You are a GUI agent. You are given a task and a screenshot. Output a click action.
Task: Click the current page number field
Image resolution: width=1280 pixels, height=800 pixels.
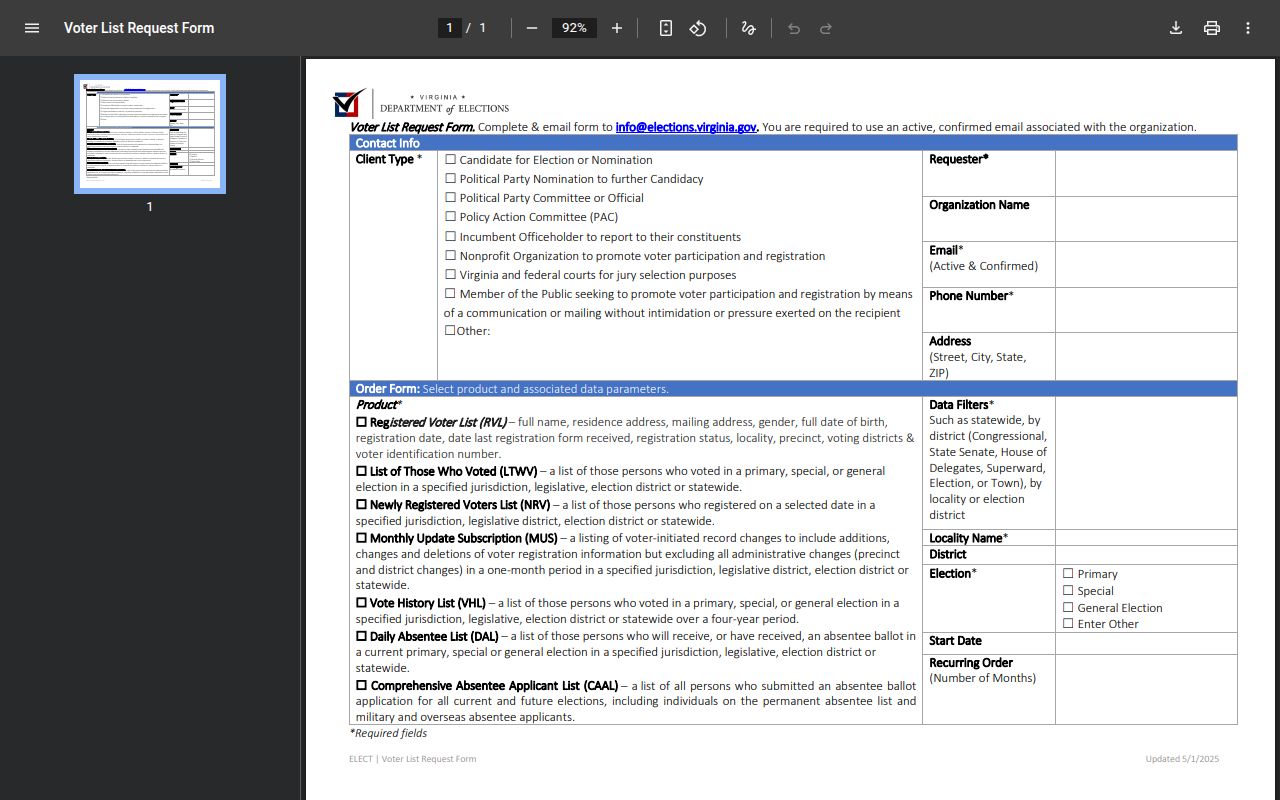click(450, 28)
